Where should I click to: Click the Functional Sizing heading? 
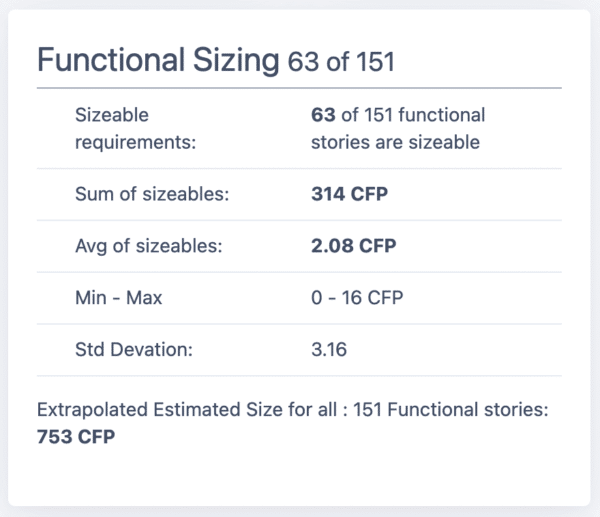(x=158, y=60)
